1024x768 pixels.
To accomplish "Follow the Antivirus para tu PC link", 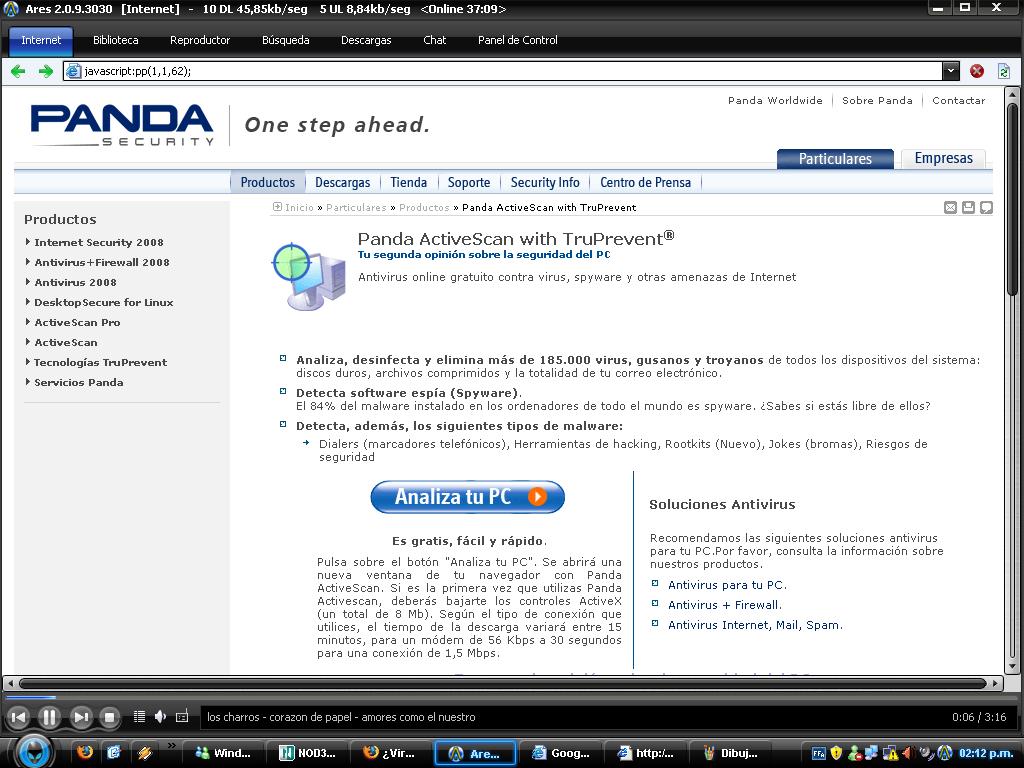I will coord(727,585).
